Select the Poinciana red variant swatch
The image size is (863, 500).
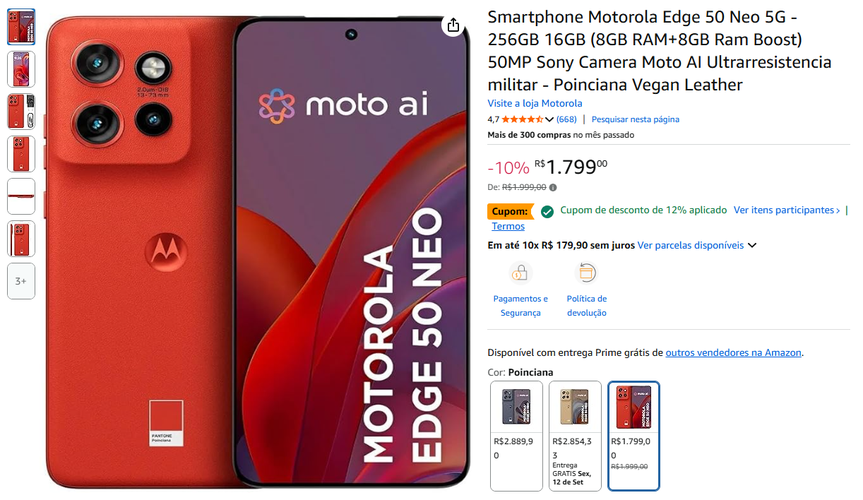633,436
